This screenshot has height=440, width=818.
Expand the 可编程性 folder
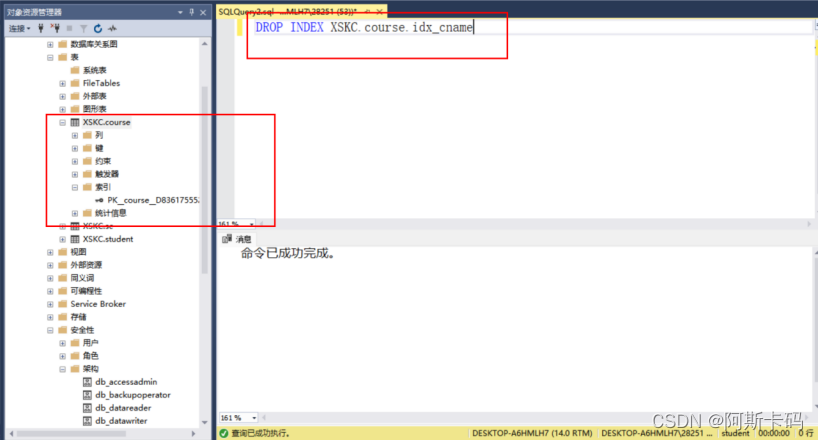50,291
